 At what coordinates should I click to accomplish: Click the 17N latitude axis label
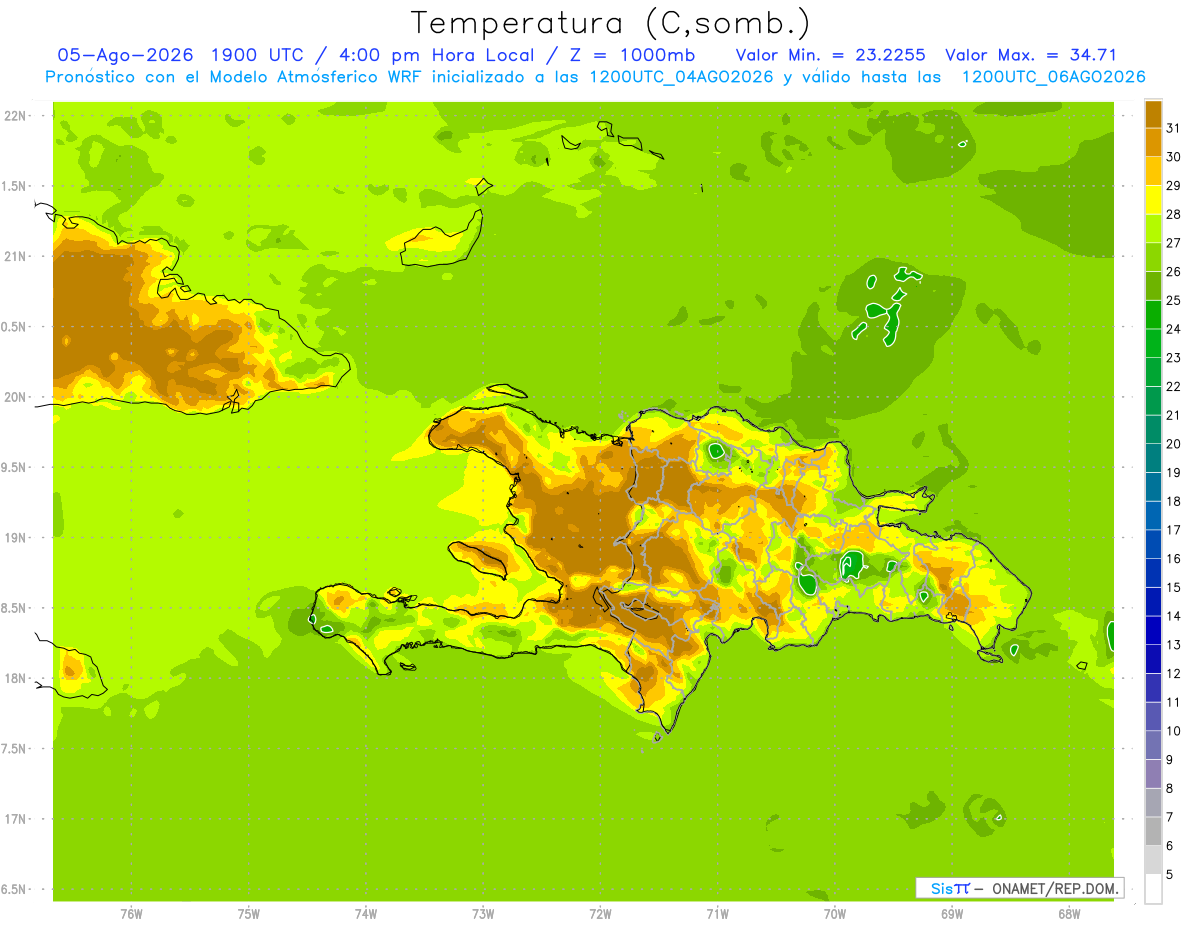15,819
